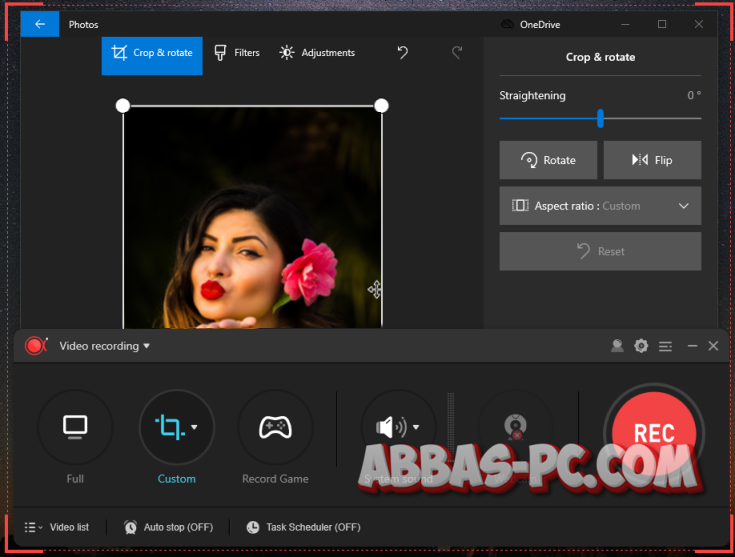Click the Straightening slider handle
735x557 pixels.
pyautogui.click(x=600, y=118)
